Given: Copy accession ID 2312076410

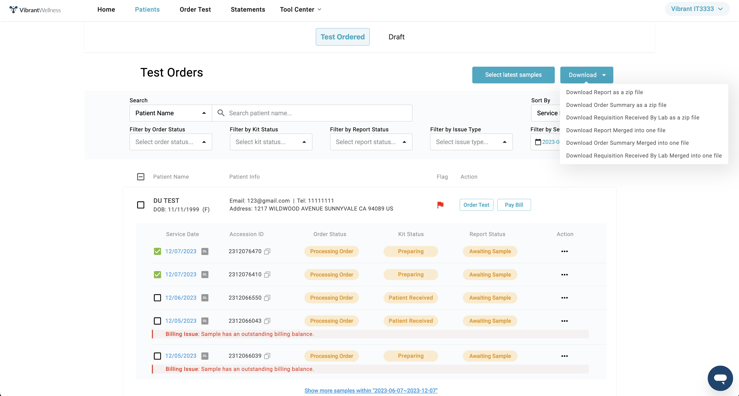Looking at the screenshot, I should 267,275.
